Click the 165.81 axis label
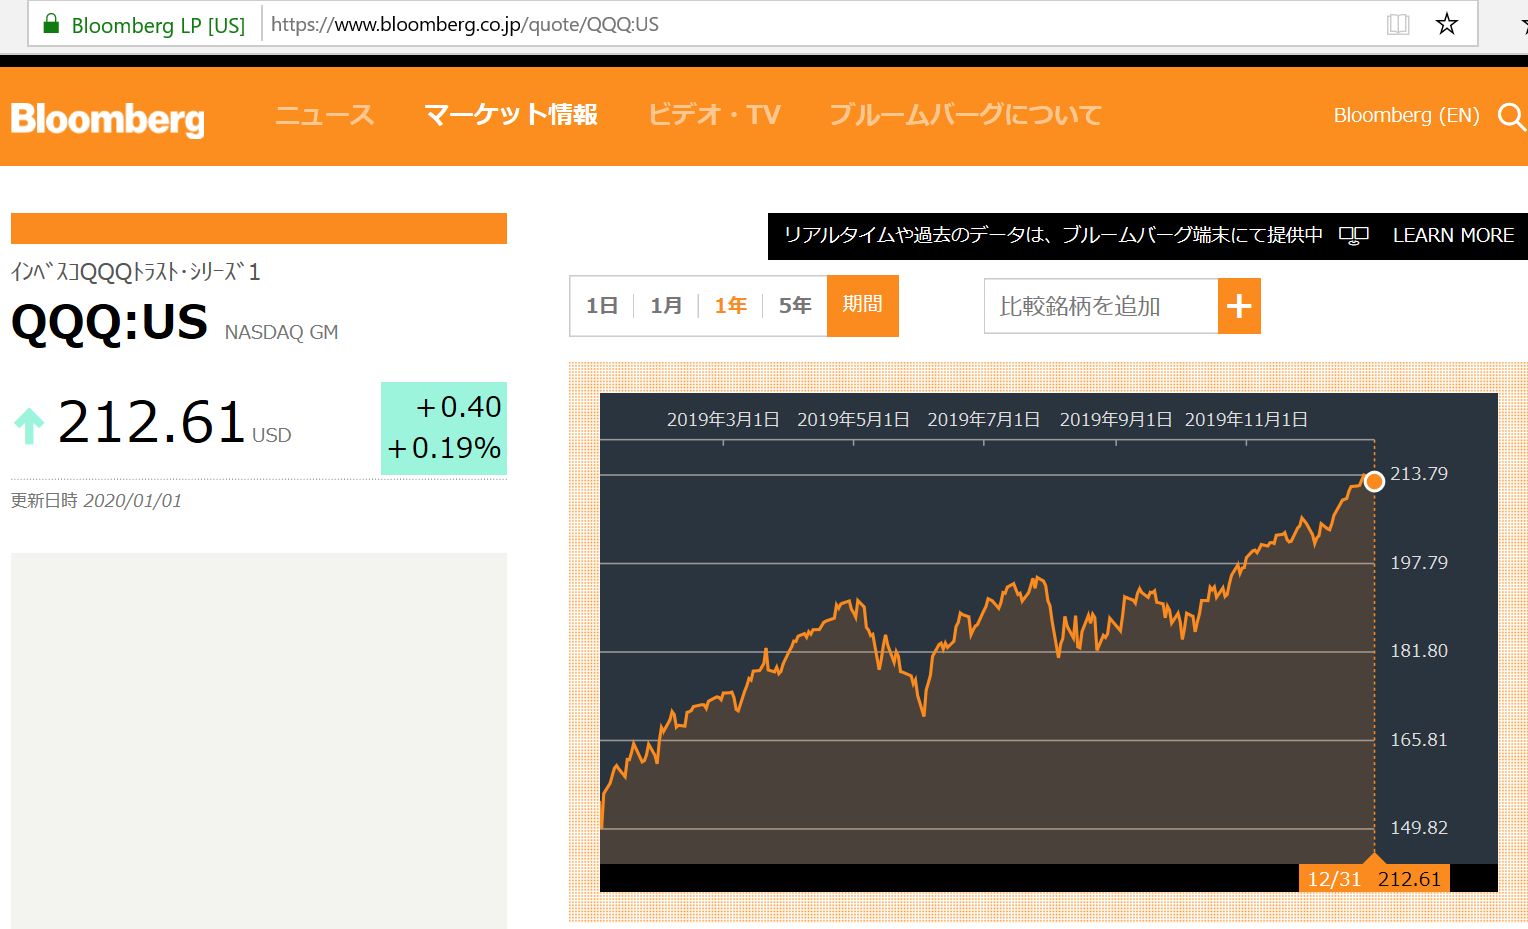1528x929 pixels. pyautogui.click(x=1419, y=740)
